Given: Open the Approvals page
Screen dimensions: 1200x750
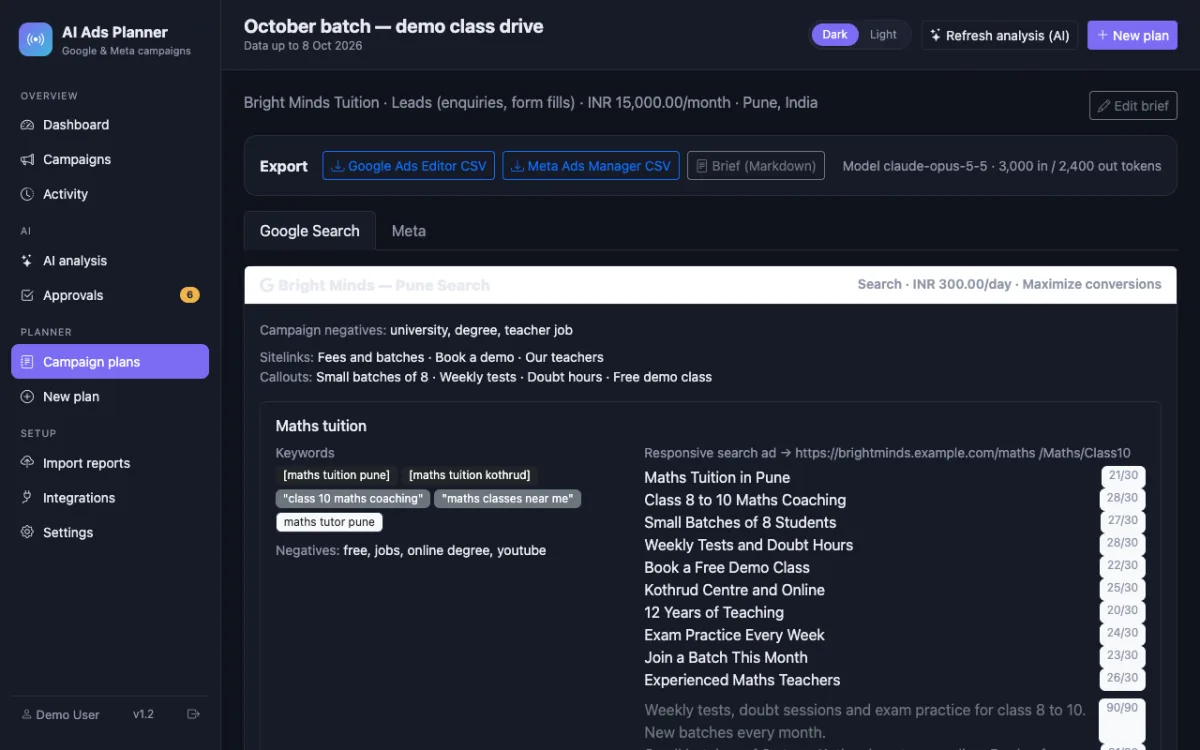Looking at the screenshot, I should (x=110, y=295).
